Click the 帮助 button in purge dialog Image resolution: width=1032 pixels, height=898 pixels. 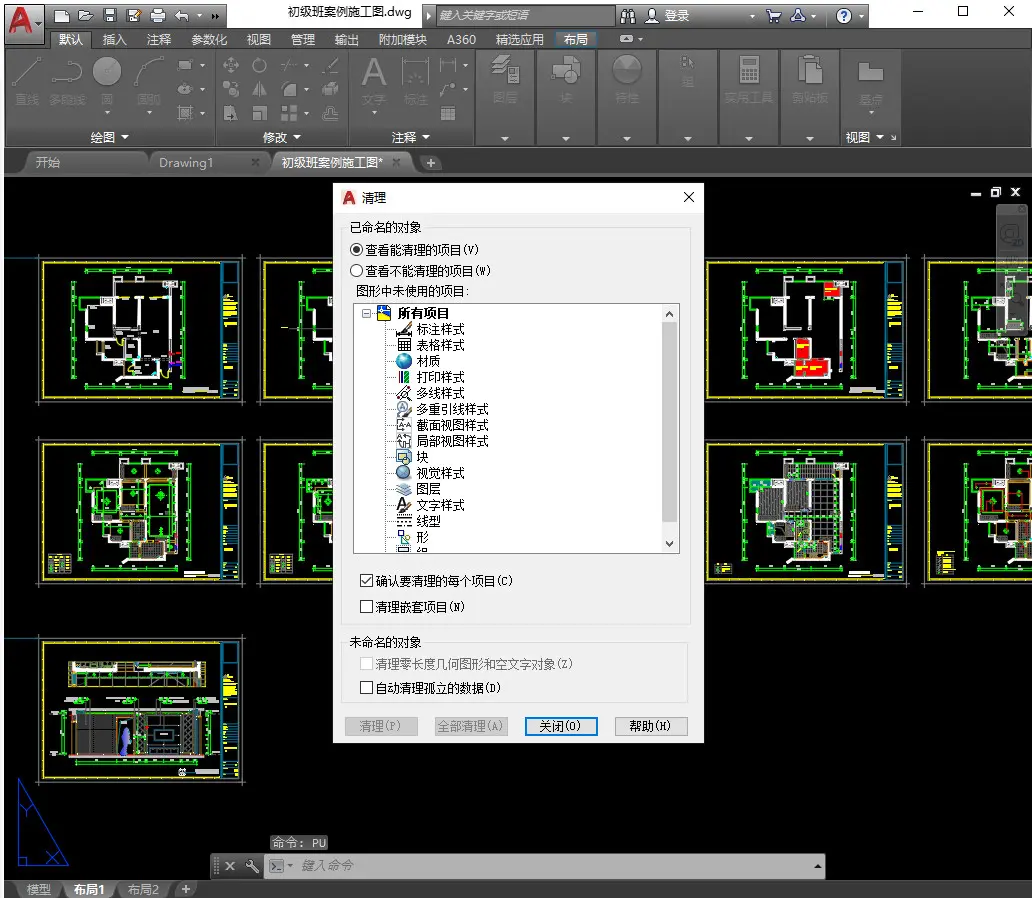(x=651, y=726)
